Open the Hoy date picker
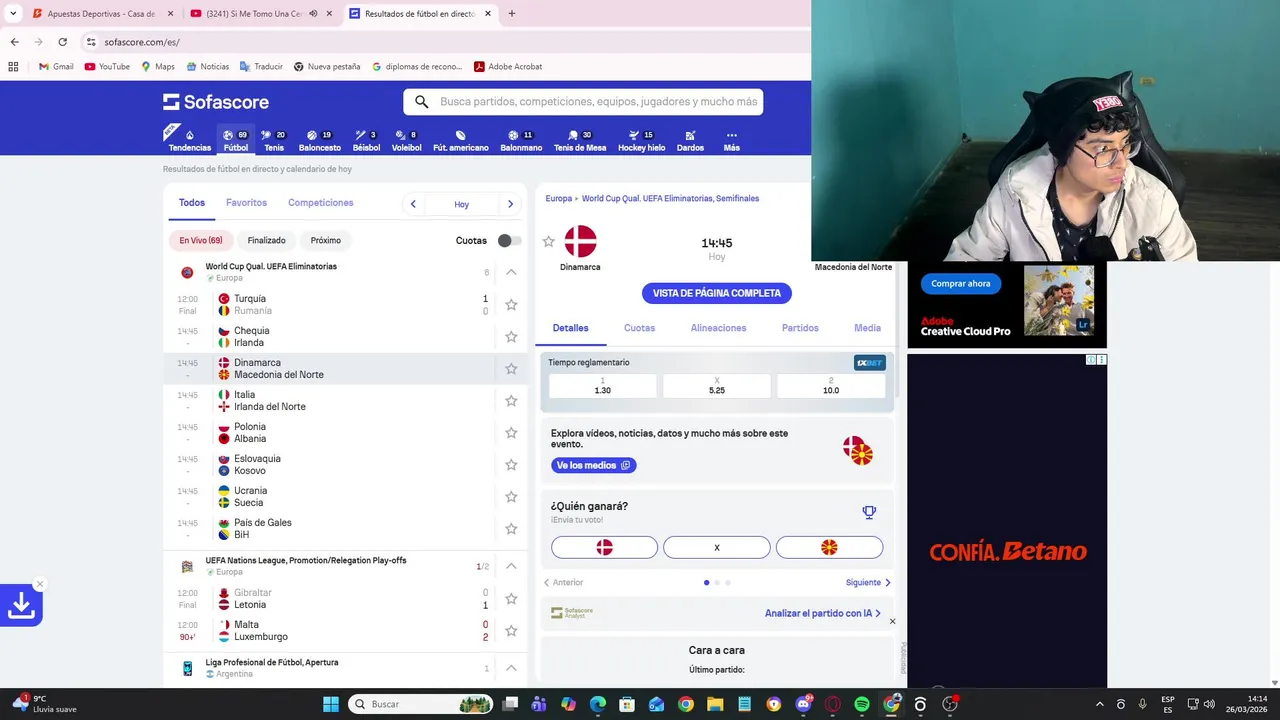 pyautogui.click(x=461, y=204)
